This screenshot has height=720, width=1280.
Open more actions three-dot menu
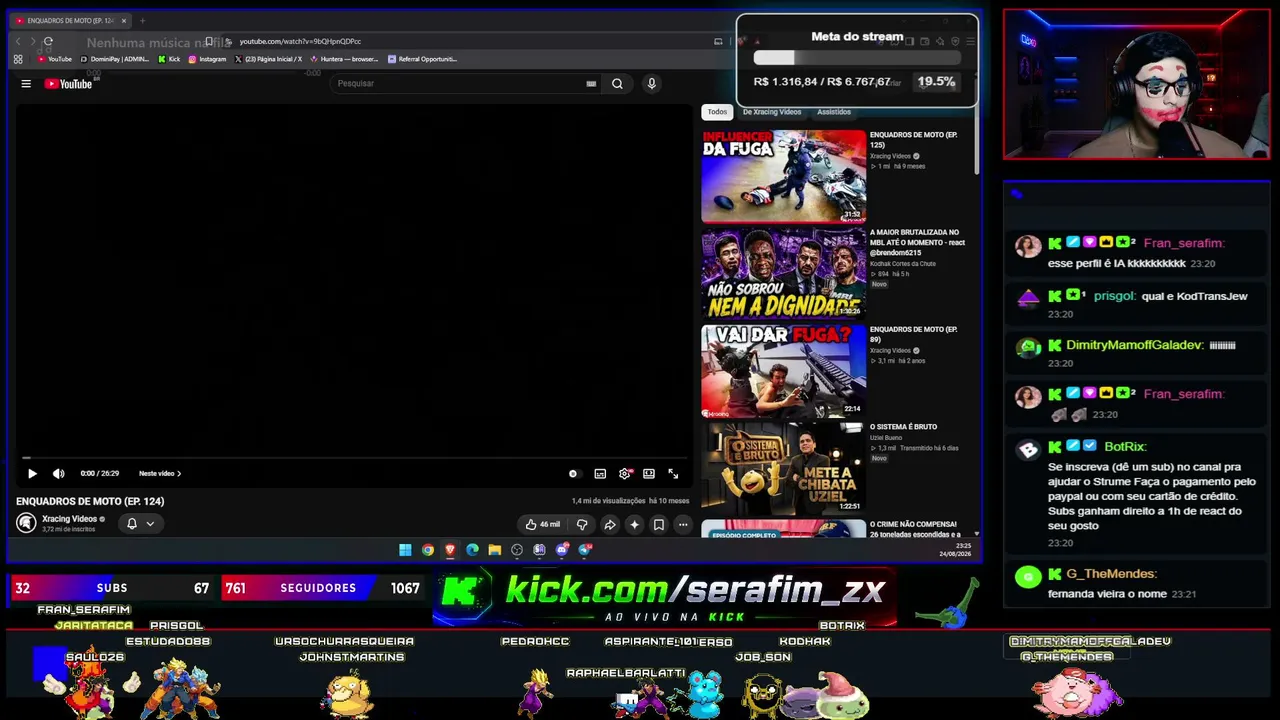coord(683,524)
